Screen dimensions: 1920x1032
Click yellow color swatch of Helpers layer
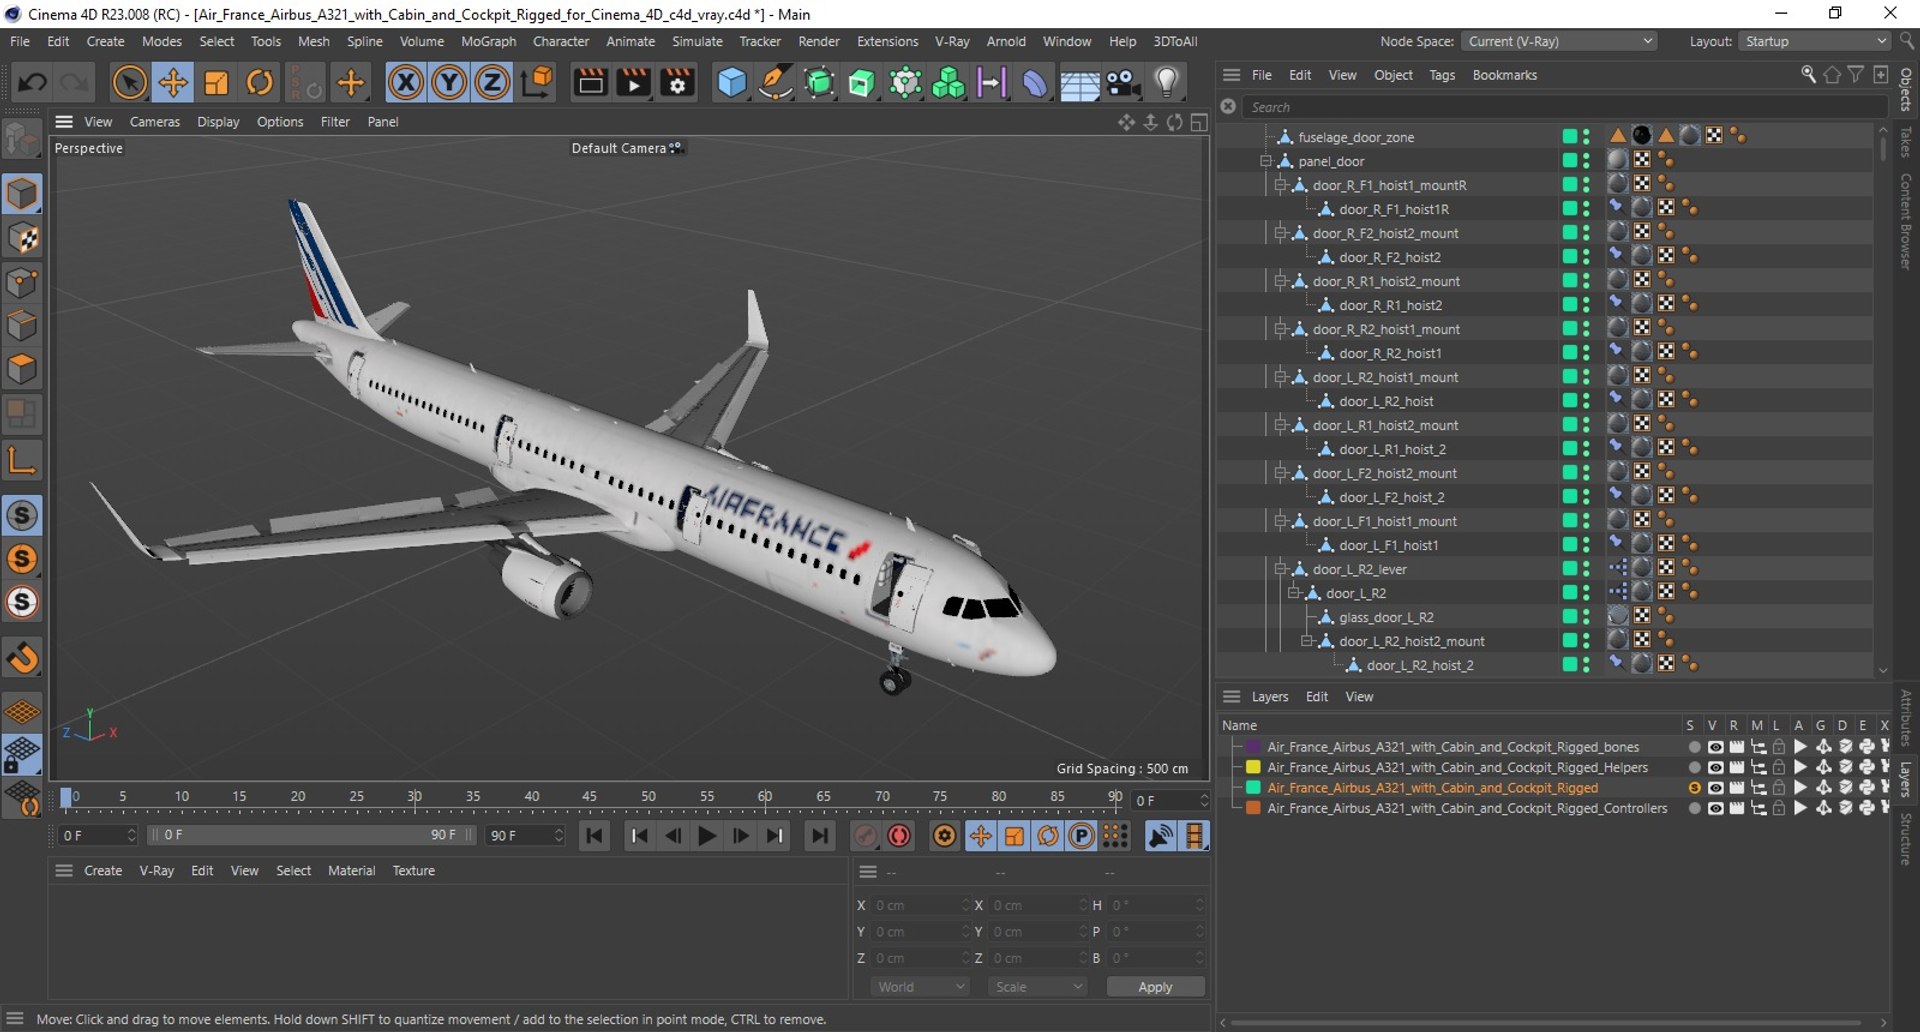1252,767
